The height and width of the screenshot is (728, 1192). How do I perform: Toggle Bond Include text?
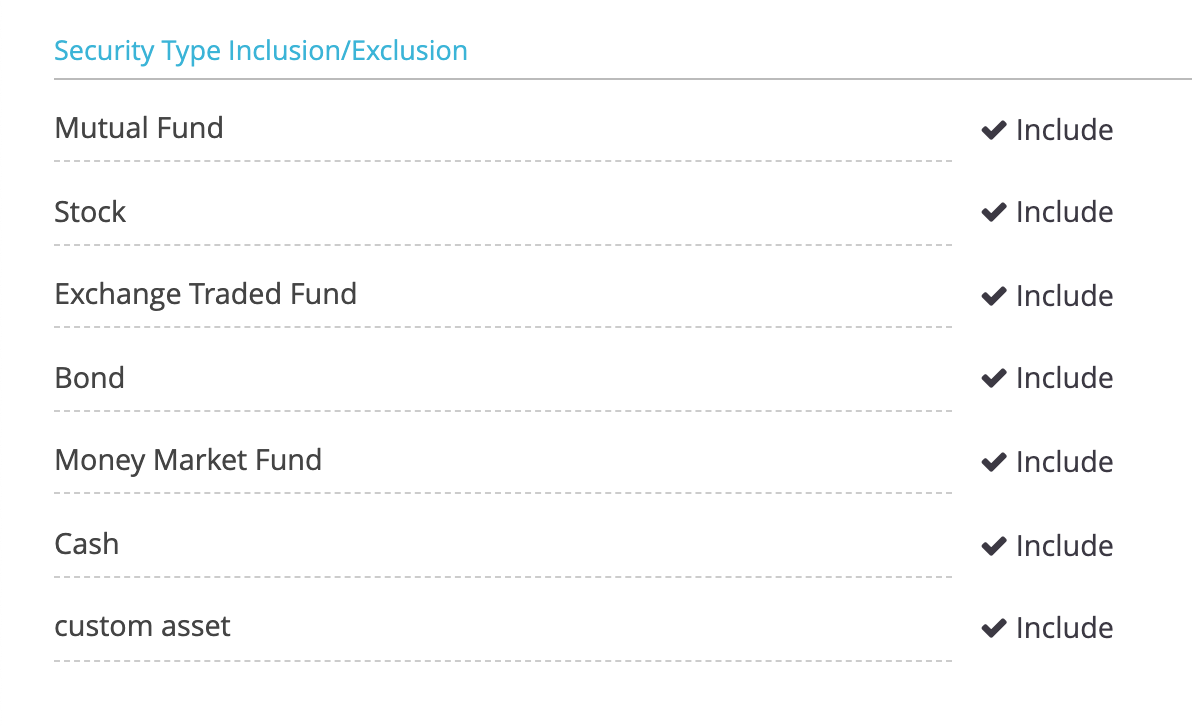pyautogui.click(x=1064, y=378)
